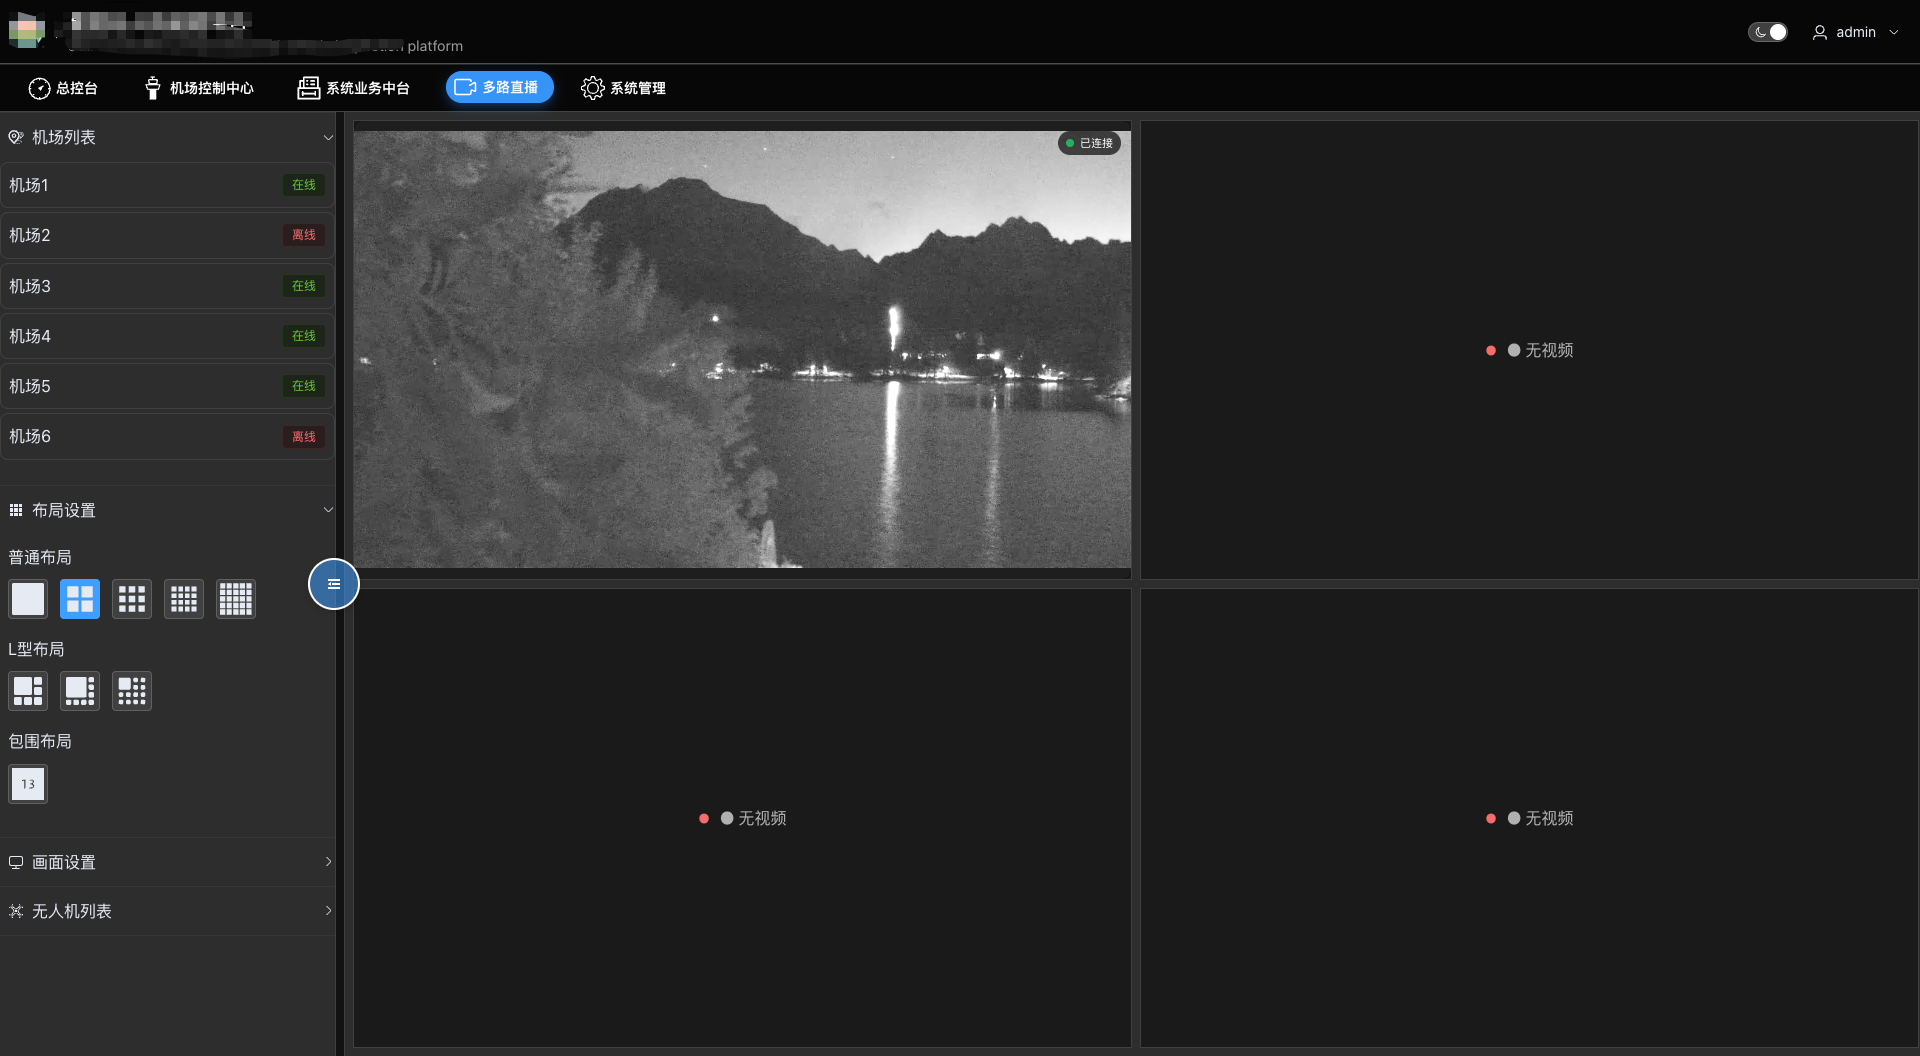The width and height of the screenshot is (1920, 1056).
Task: Select the bottom-left 无视频 video pane
Action: coord(742,818)
